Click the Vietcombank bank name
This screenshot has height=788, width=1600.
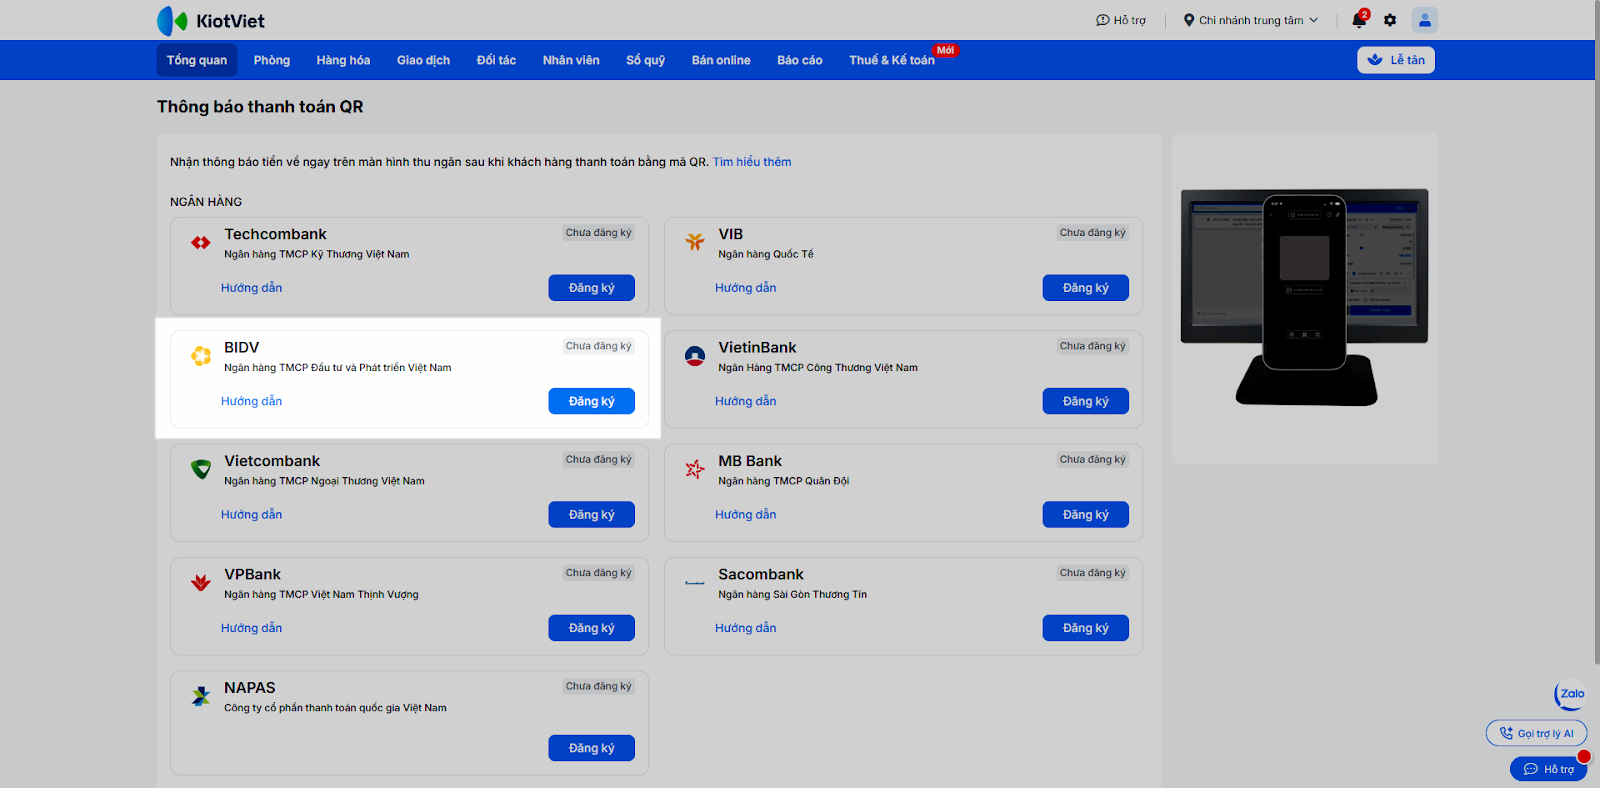tap(272, 461)
